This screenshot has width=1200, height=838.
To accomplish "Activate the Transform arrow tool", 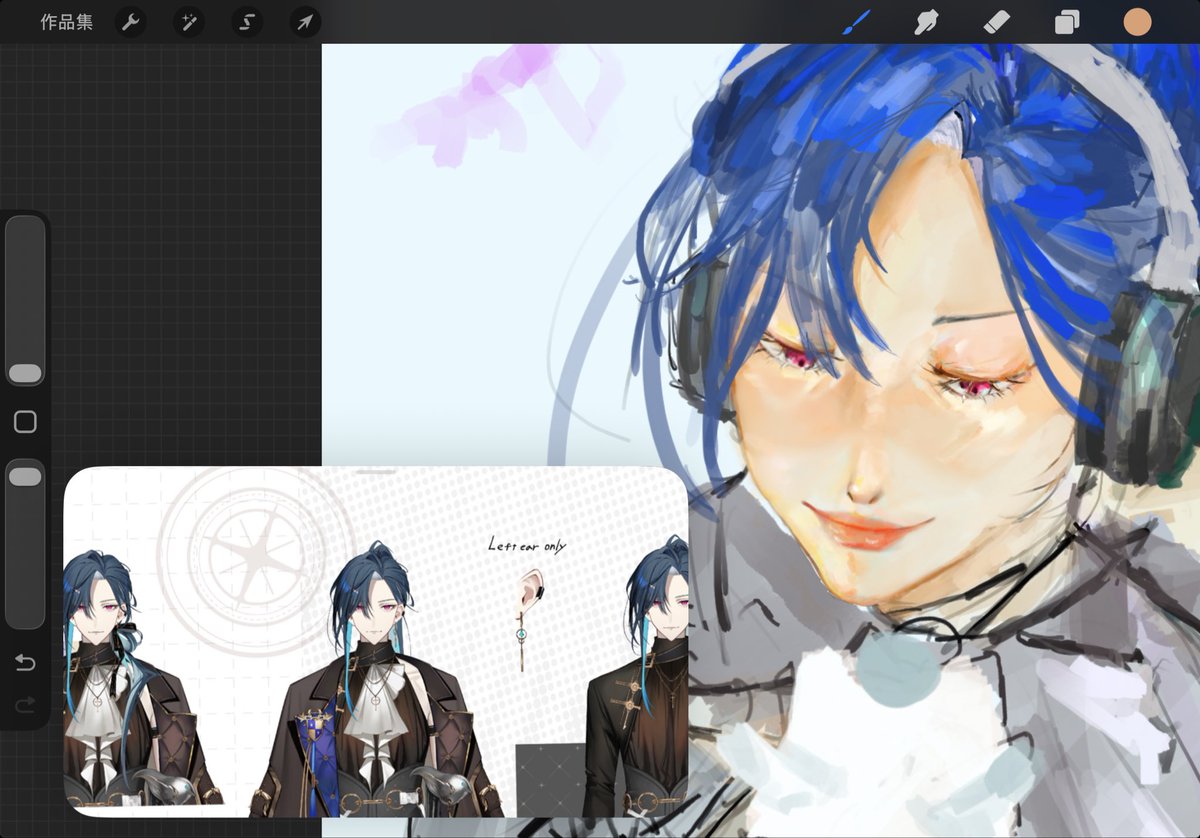I will [x=305, y=22].
